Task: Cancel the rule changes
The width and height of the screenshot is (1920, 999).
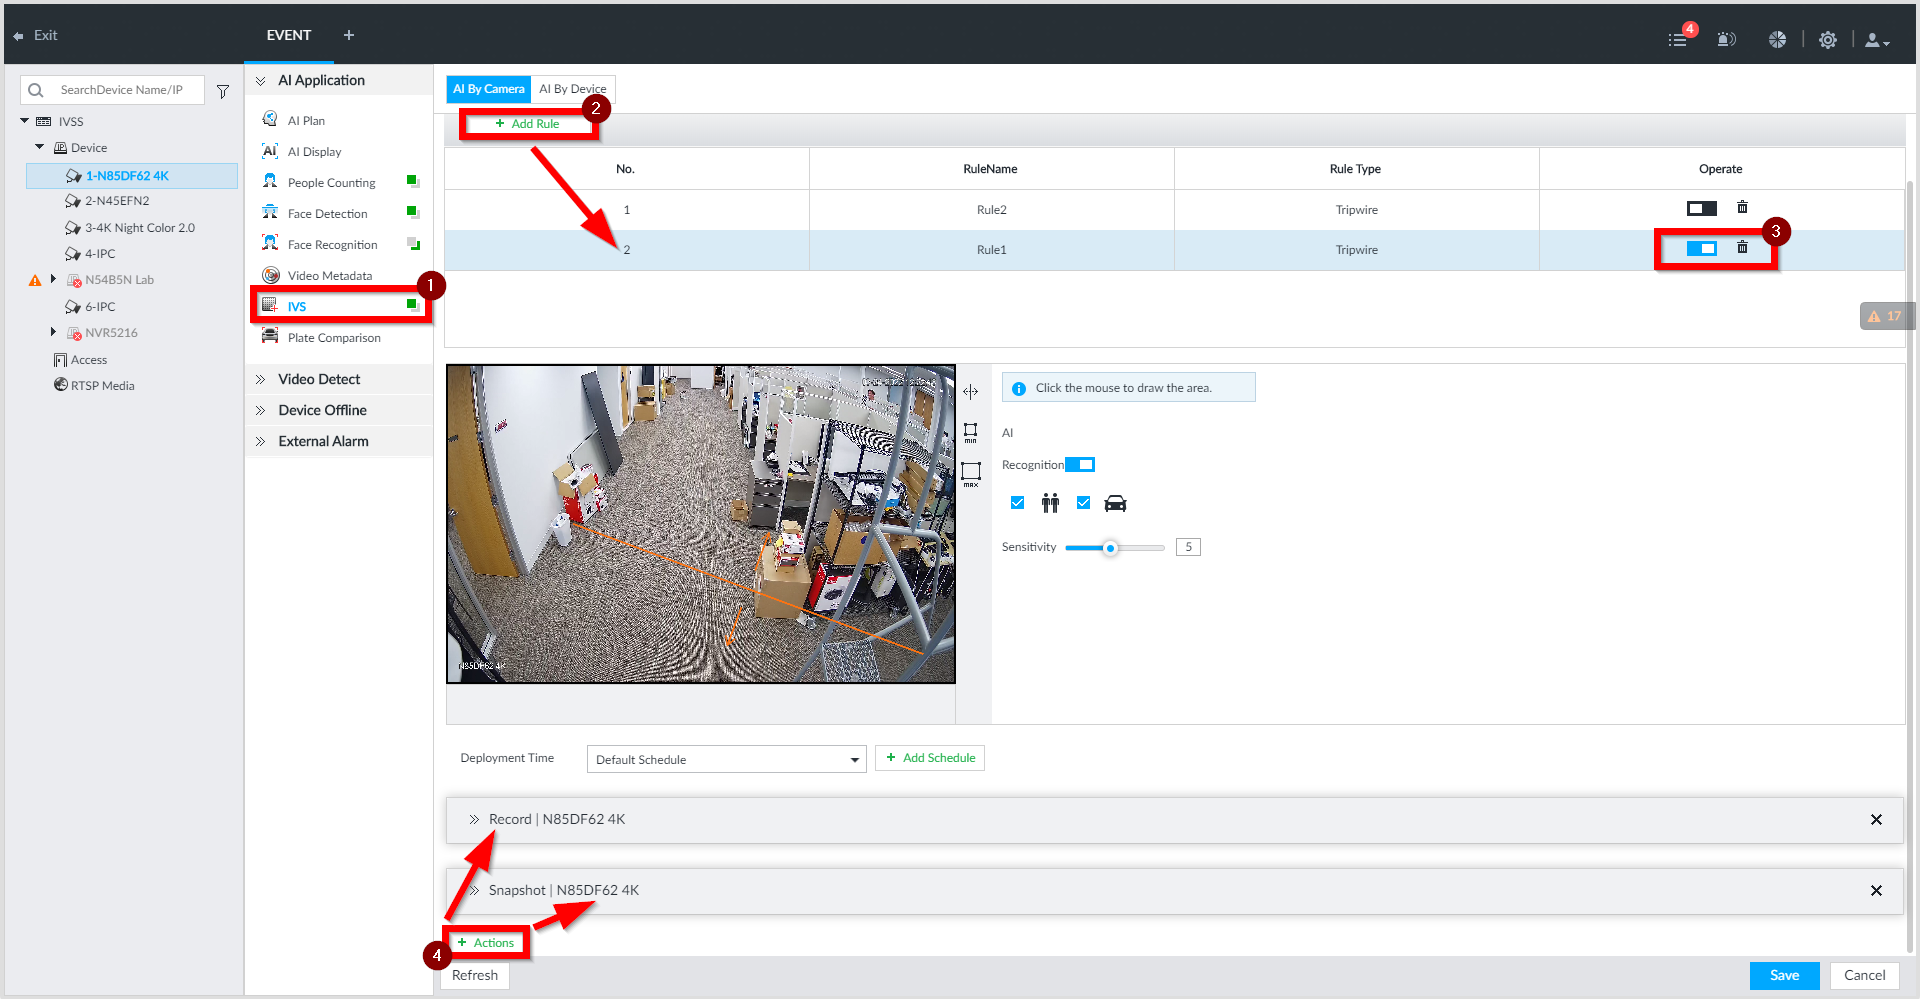Action: [1864, 975]
